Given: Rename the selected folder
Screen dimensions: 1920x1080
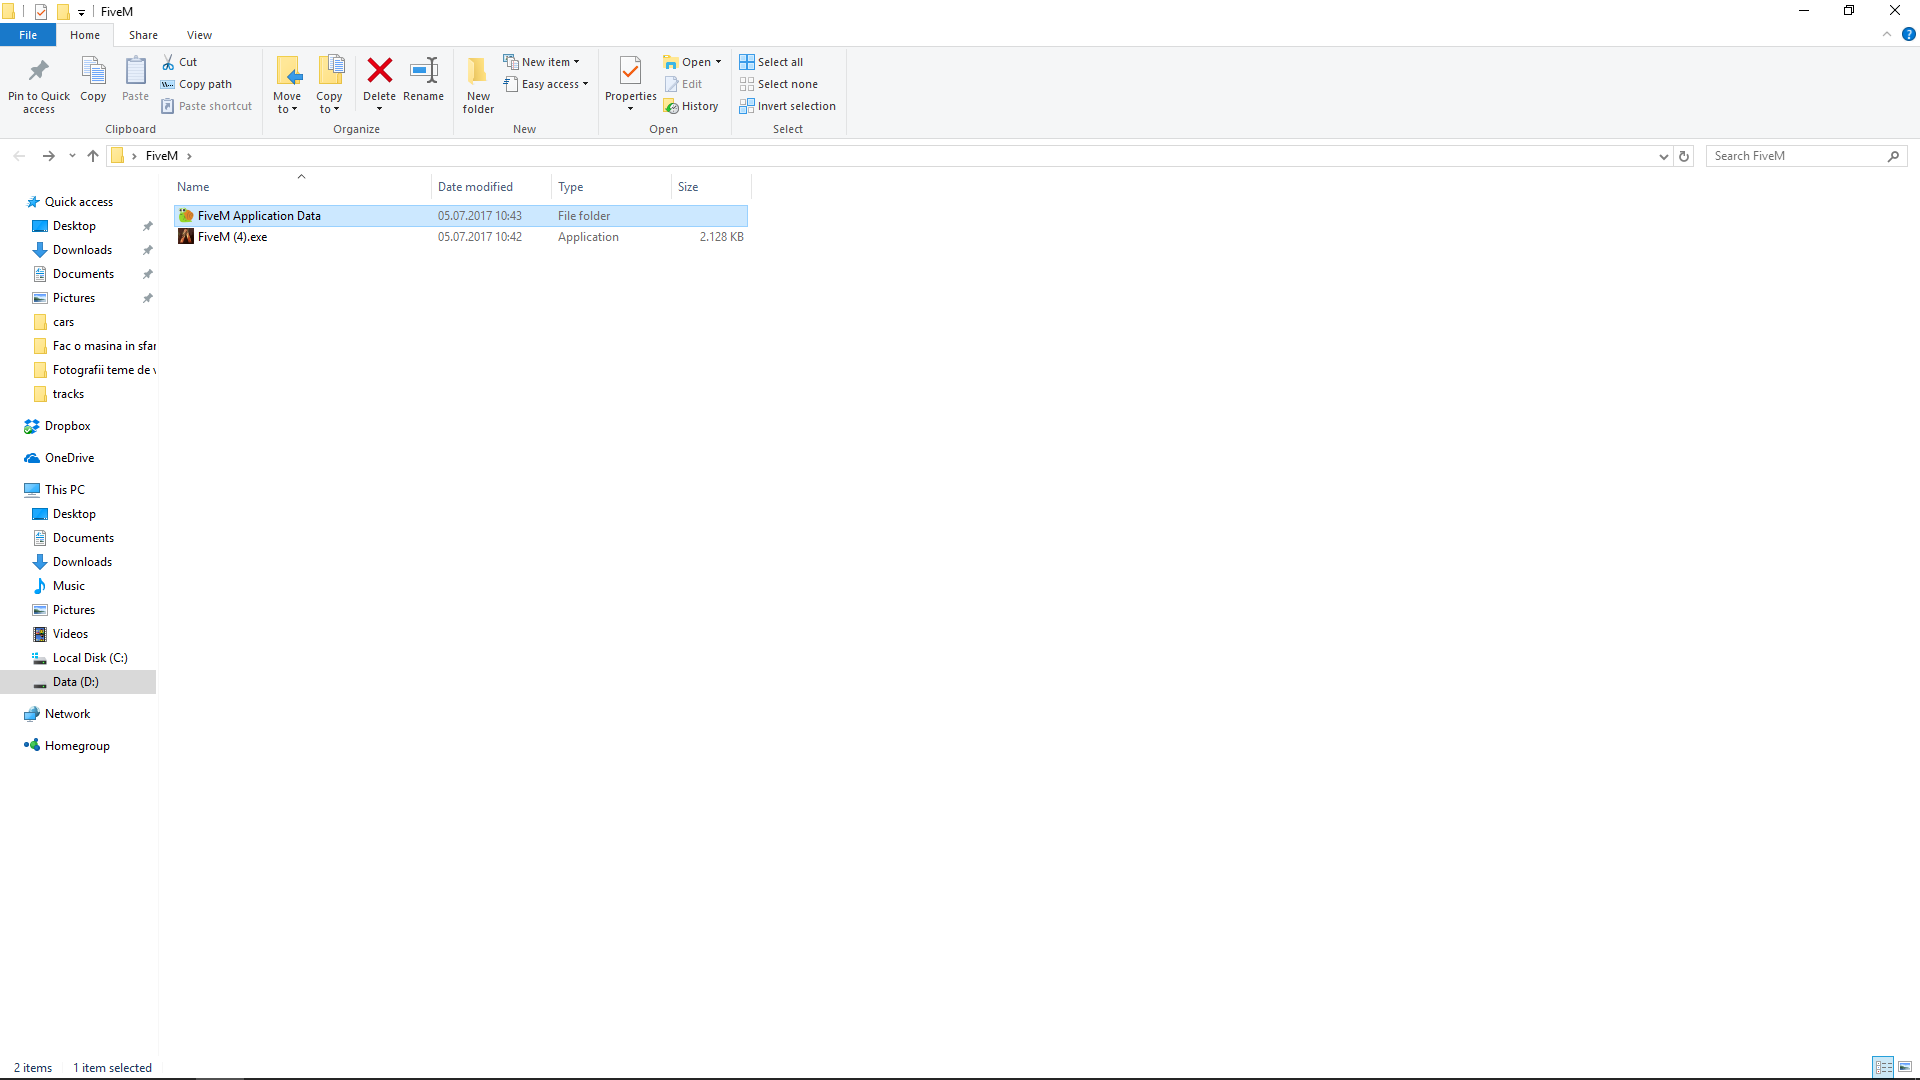Looking at the screenshot, I should (424, 79).
